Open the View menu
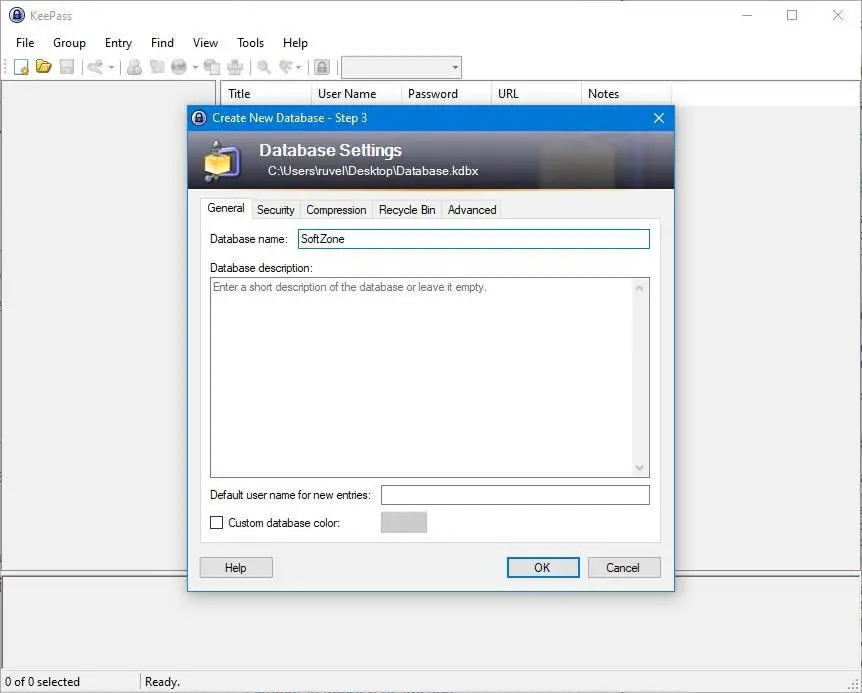This screenshot has height=693, width=862. pyautogui.click(x=205, y=43)
